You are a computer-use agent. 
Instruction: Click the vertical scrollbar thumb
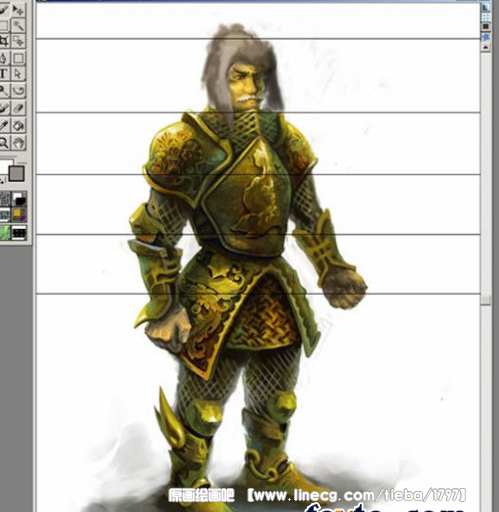(x=486, y=300)
